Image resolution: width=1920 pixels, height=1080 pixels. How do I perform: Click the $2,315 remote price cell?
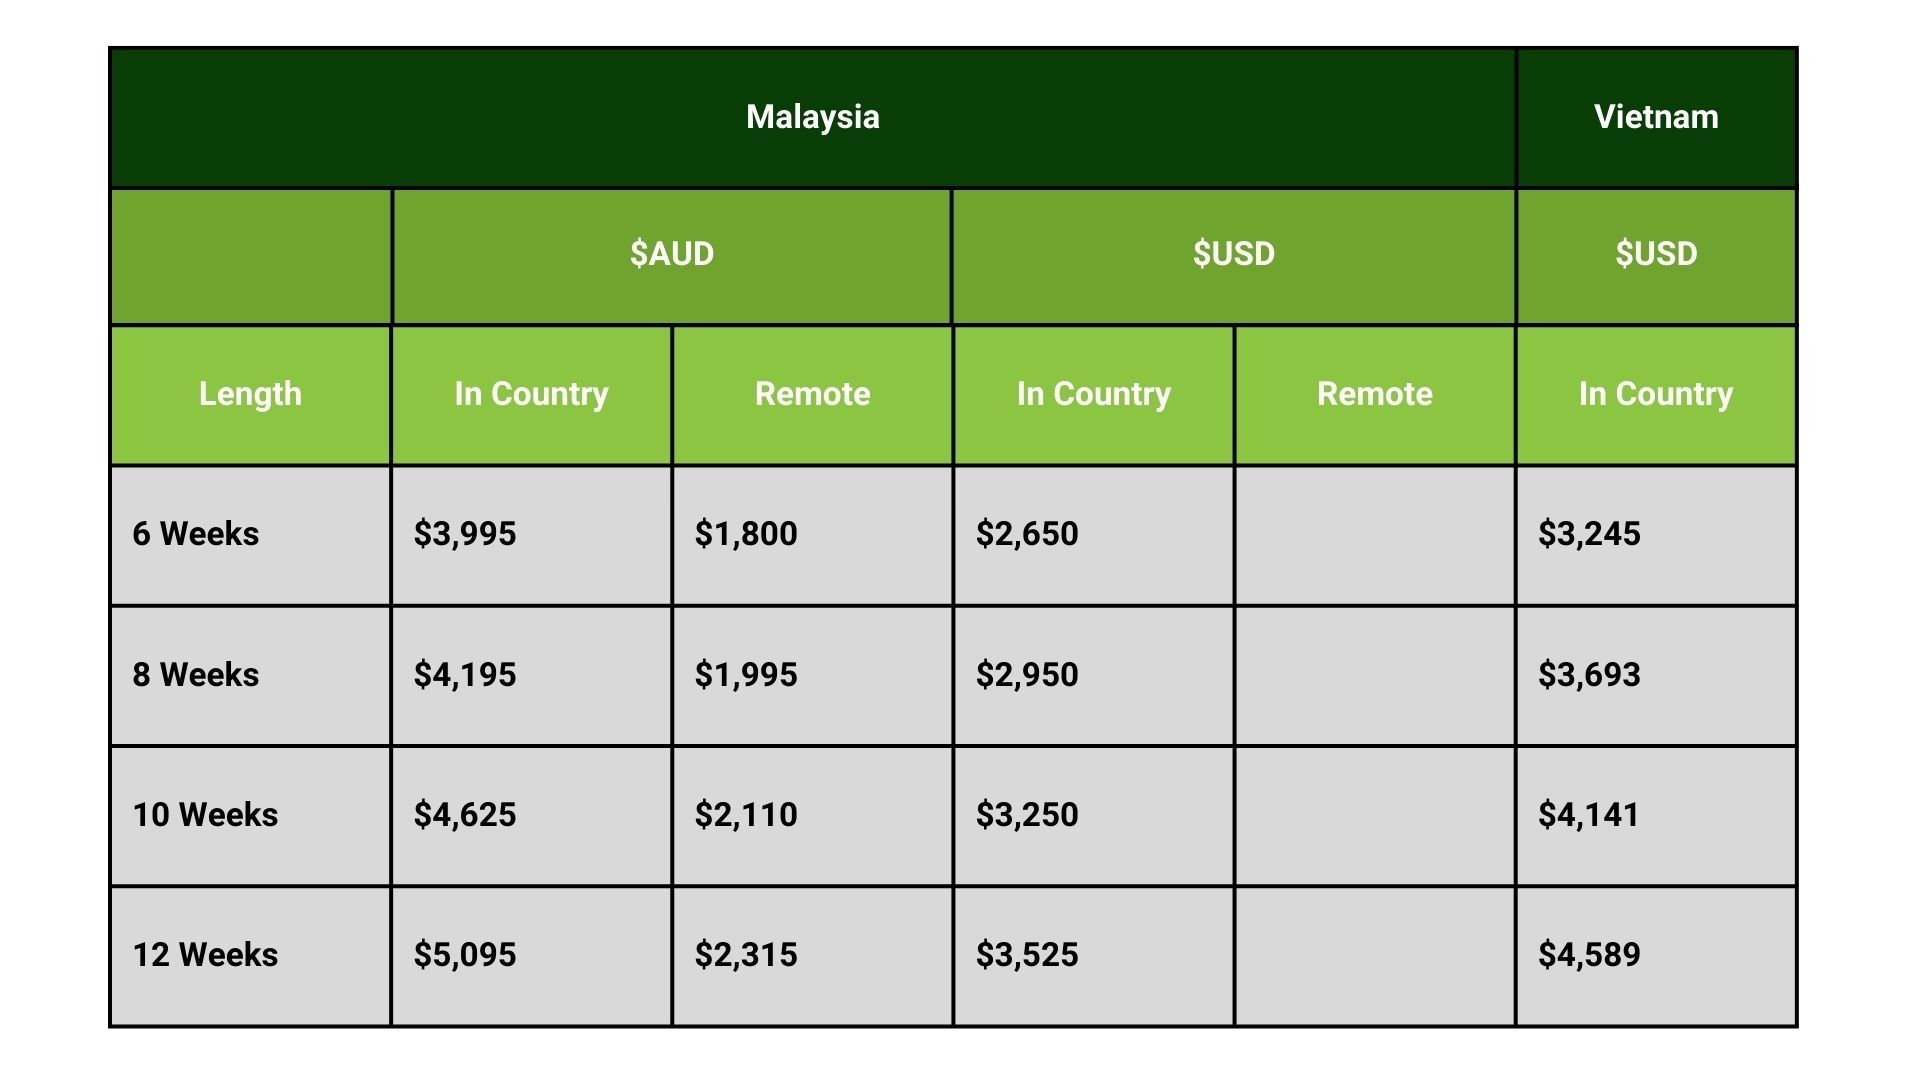812,956
